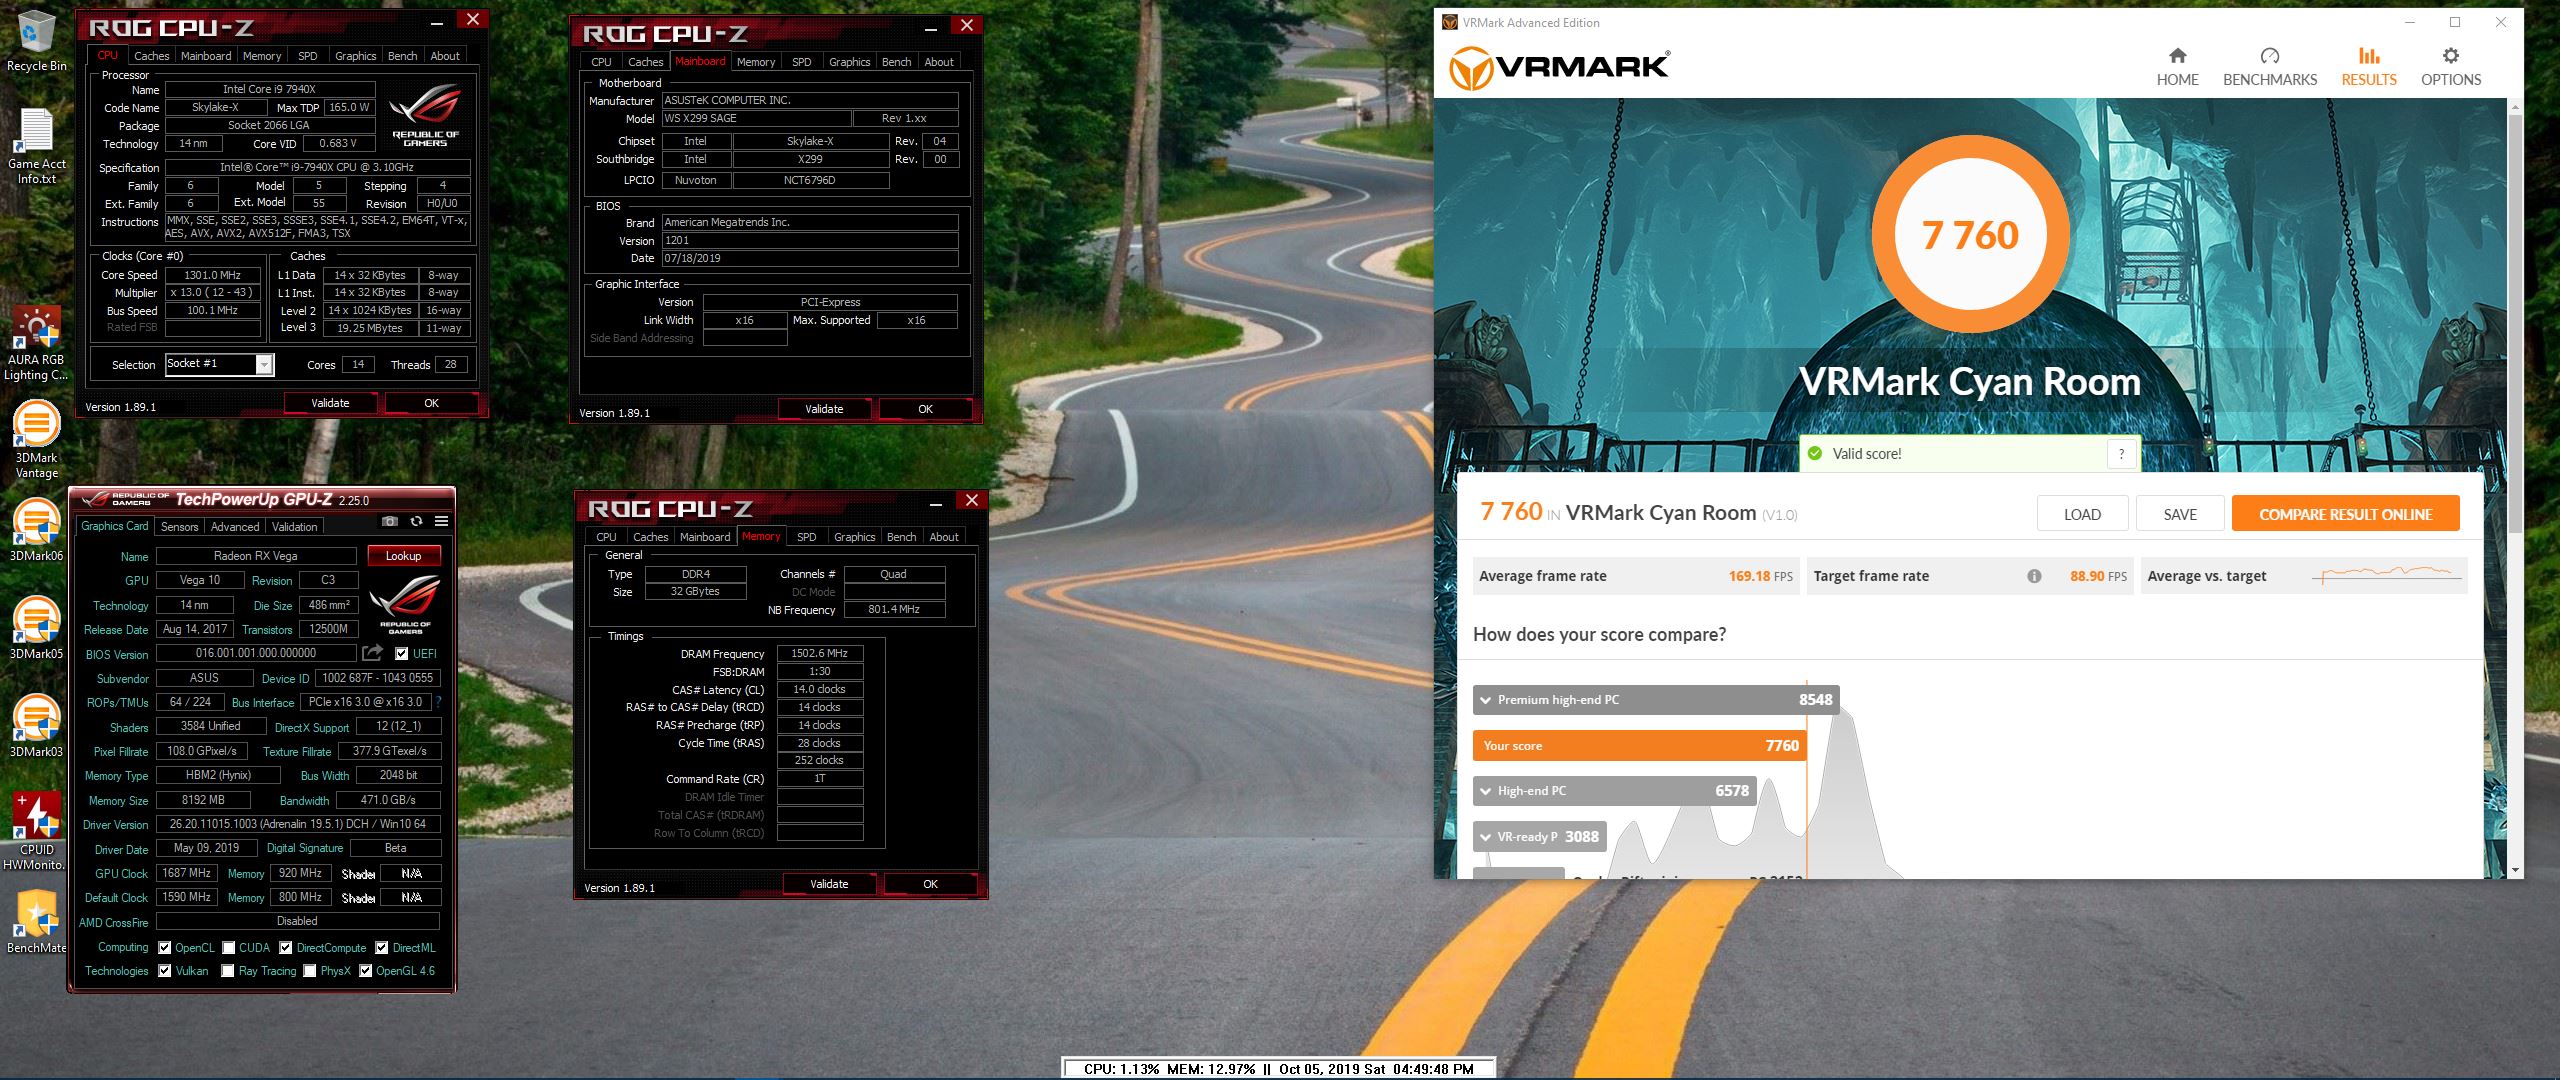
Task: Open the Recycle Bin desktop icon
Action: [x=36, y=40]
